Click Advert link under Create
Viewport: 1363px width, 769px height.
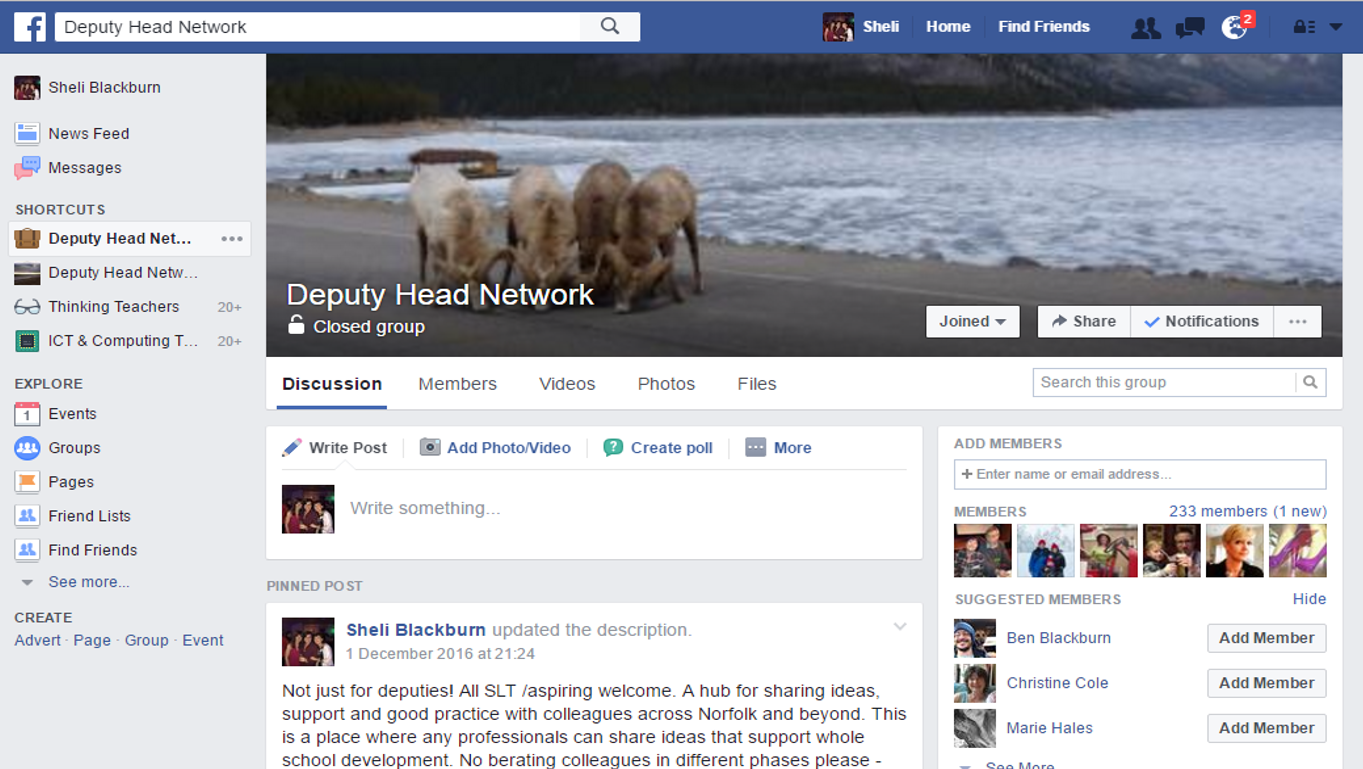coord(38,640)
